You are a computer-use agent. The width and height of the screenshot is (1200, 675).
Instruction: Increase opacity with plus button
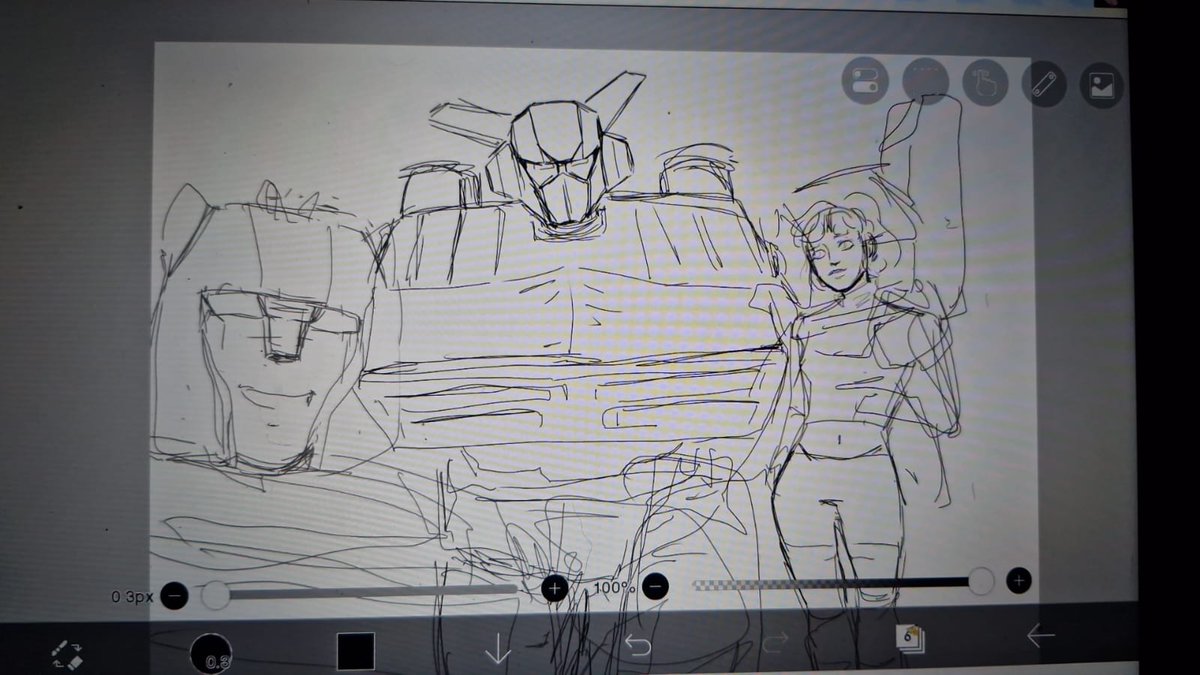pyautogui.click(x=1018, y=579)
